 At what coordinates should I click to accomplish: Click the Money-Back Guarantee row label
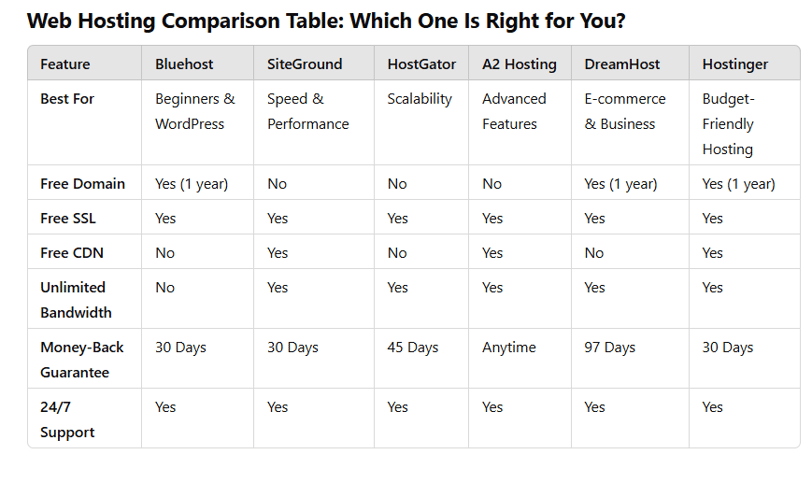click(x=82, y=360)
